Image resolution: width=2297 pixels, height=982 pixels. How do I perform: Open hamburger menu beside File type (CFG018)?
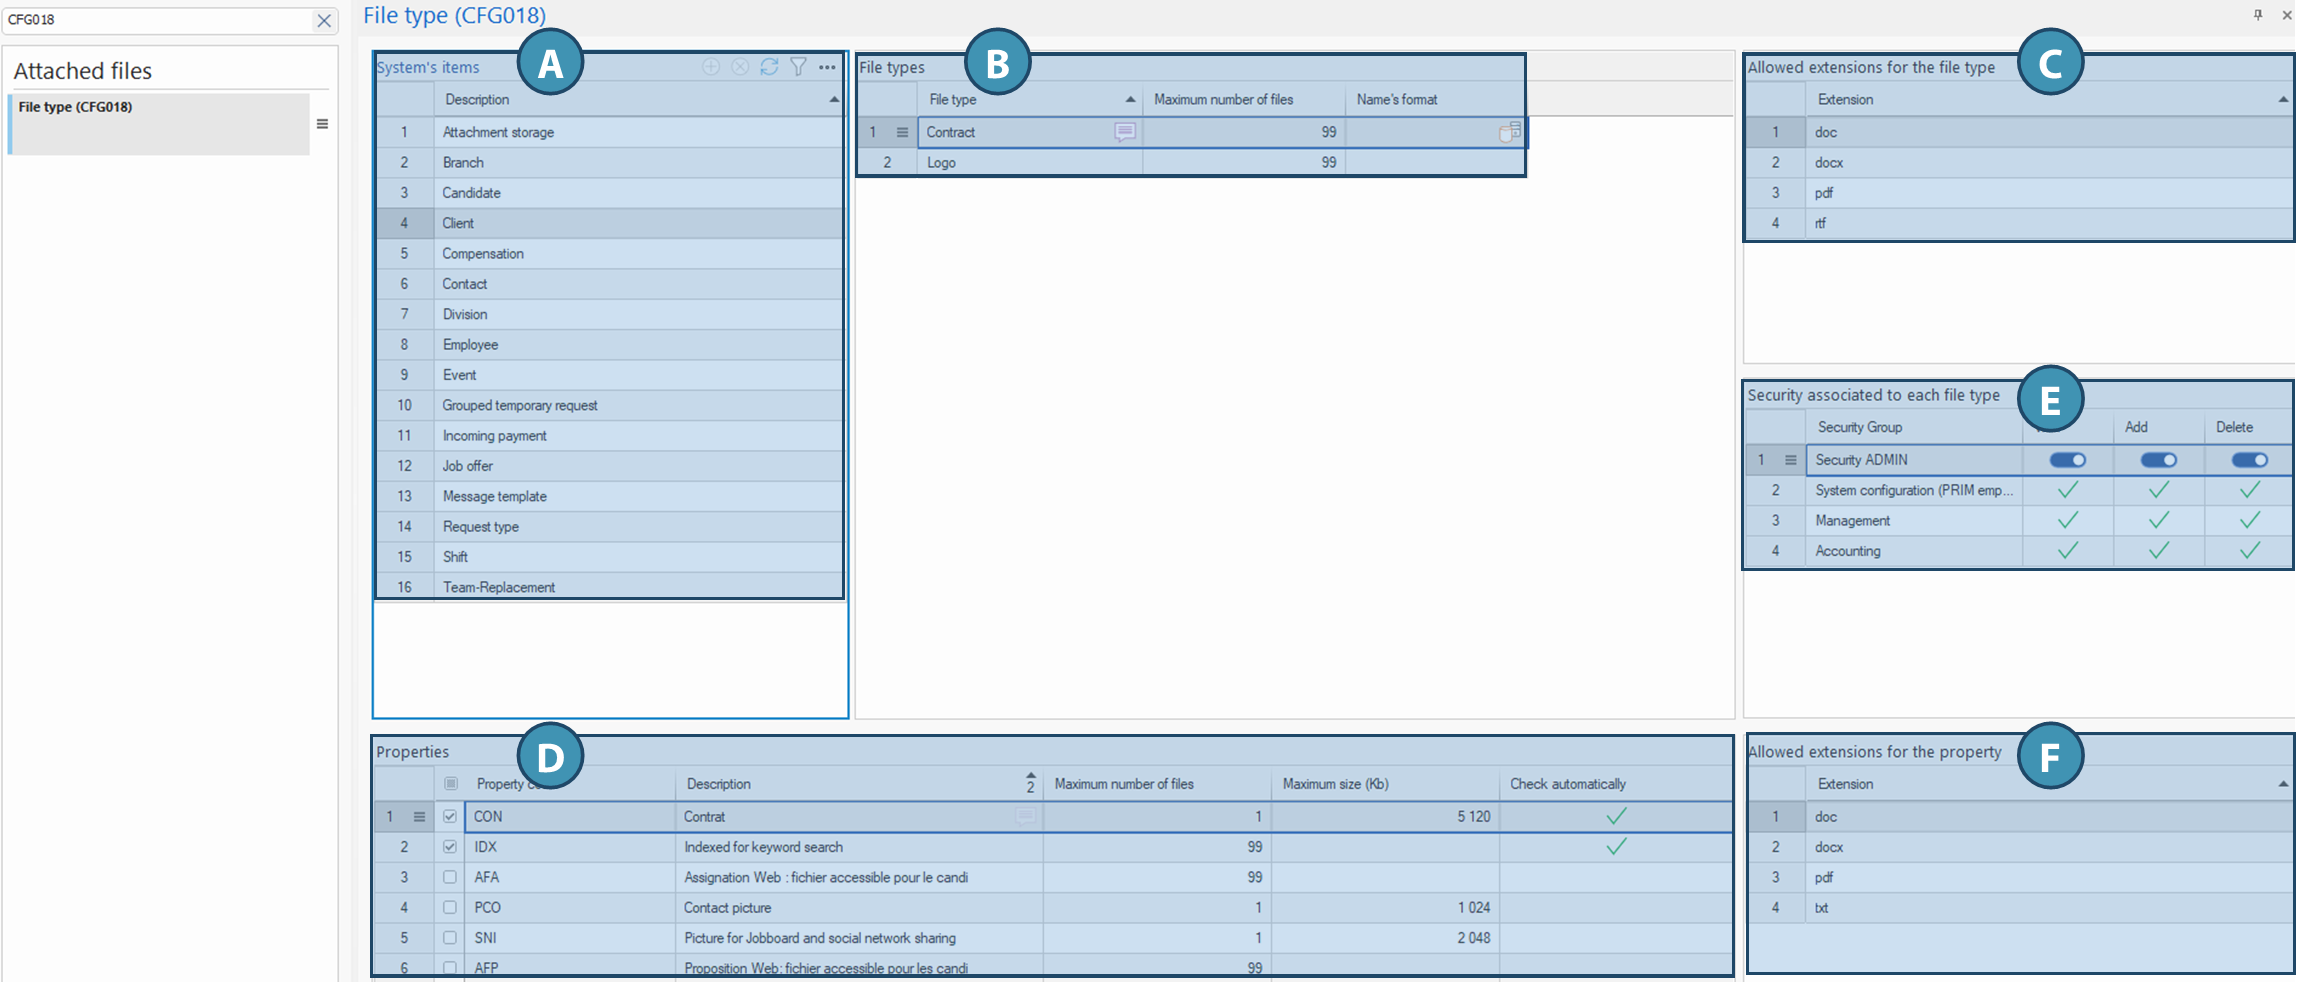coord(322,124)
